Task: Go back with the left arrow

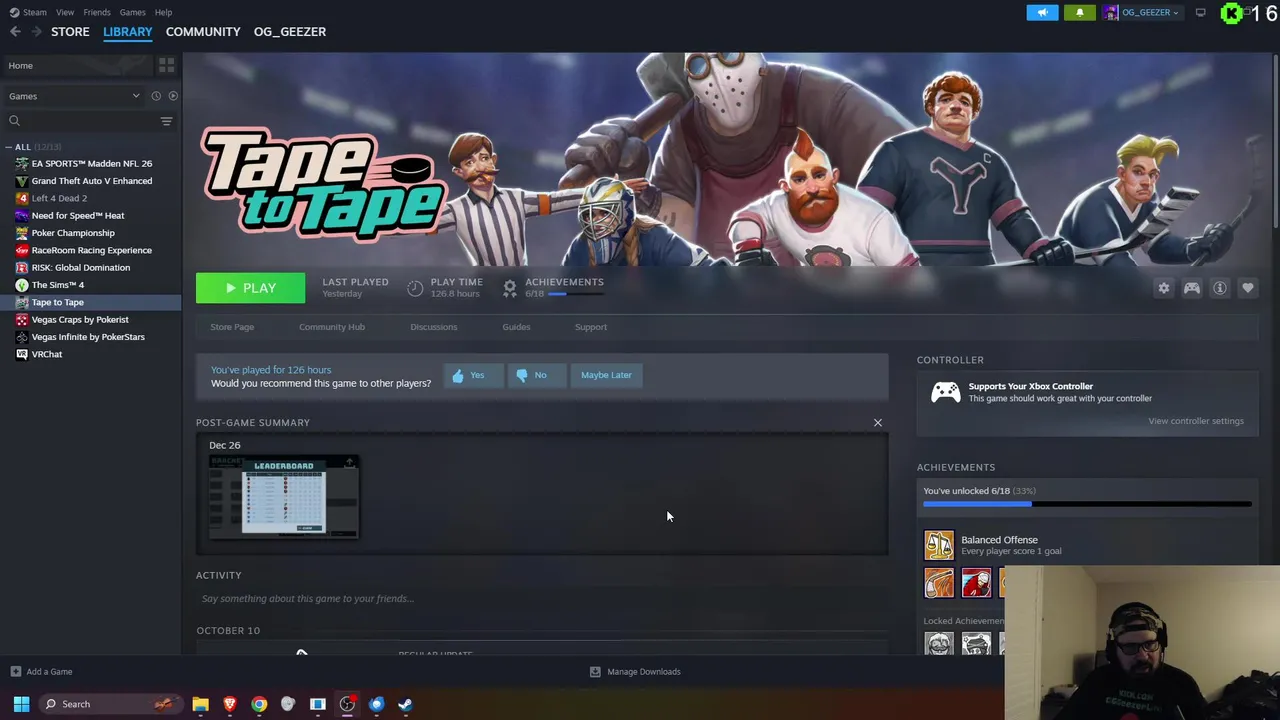Action: tap(15, 32)
